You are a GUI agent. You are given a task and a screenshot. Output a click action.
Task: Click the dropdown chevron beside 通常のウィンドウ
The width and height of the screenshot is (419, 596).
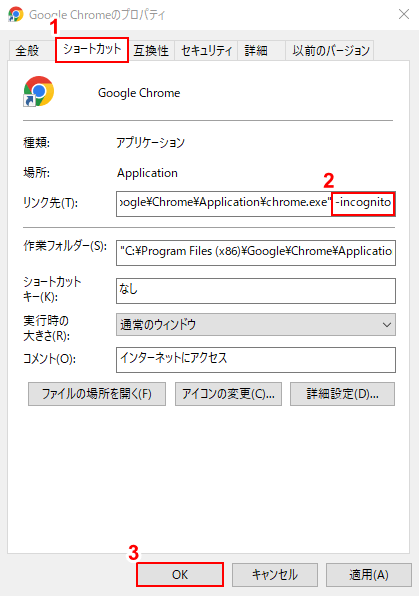[387, 325]
